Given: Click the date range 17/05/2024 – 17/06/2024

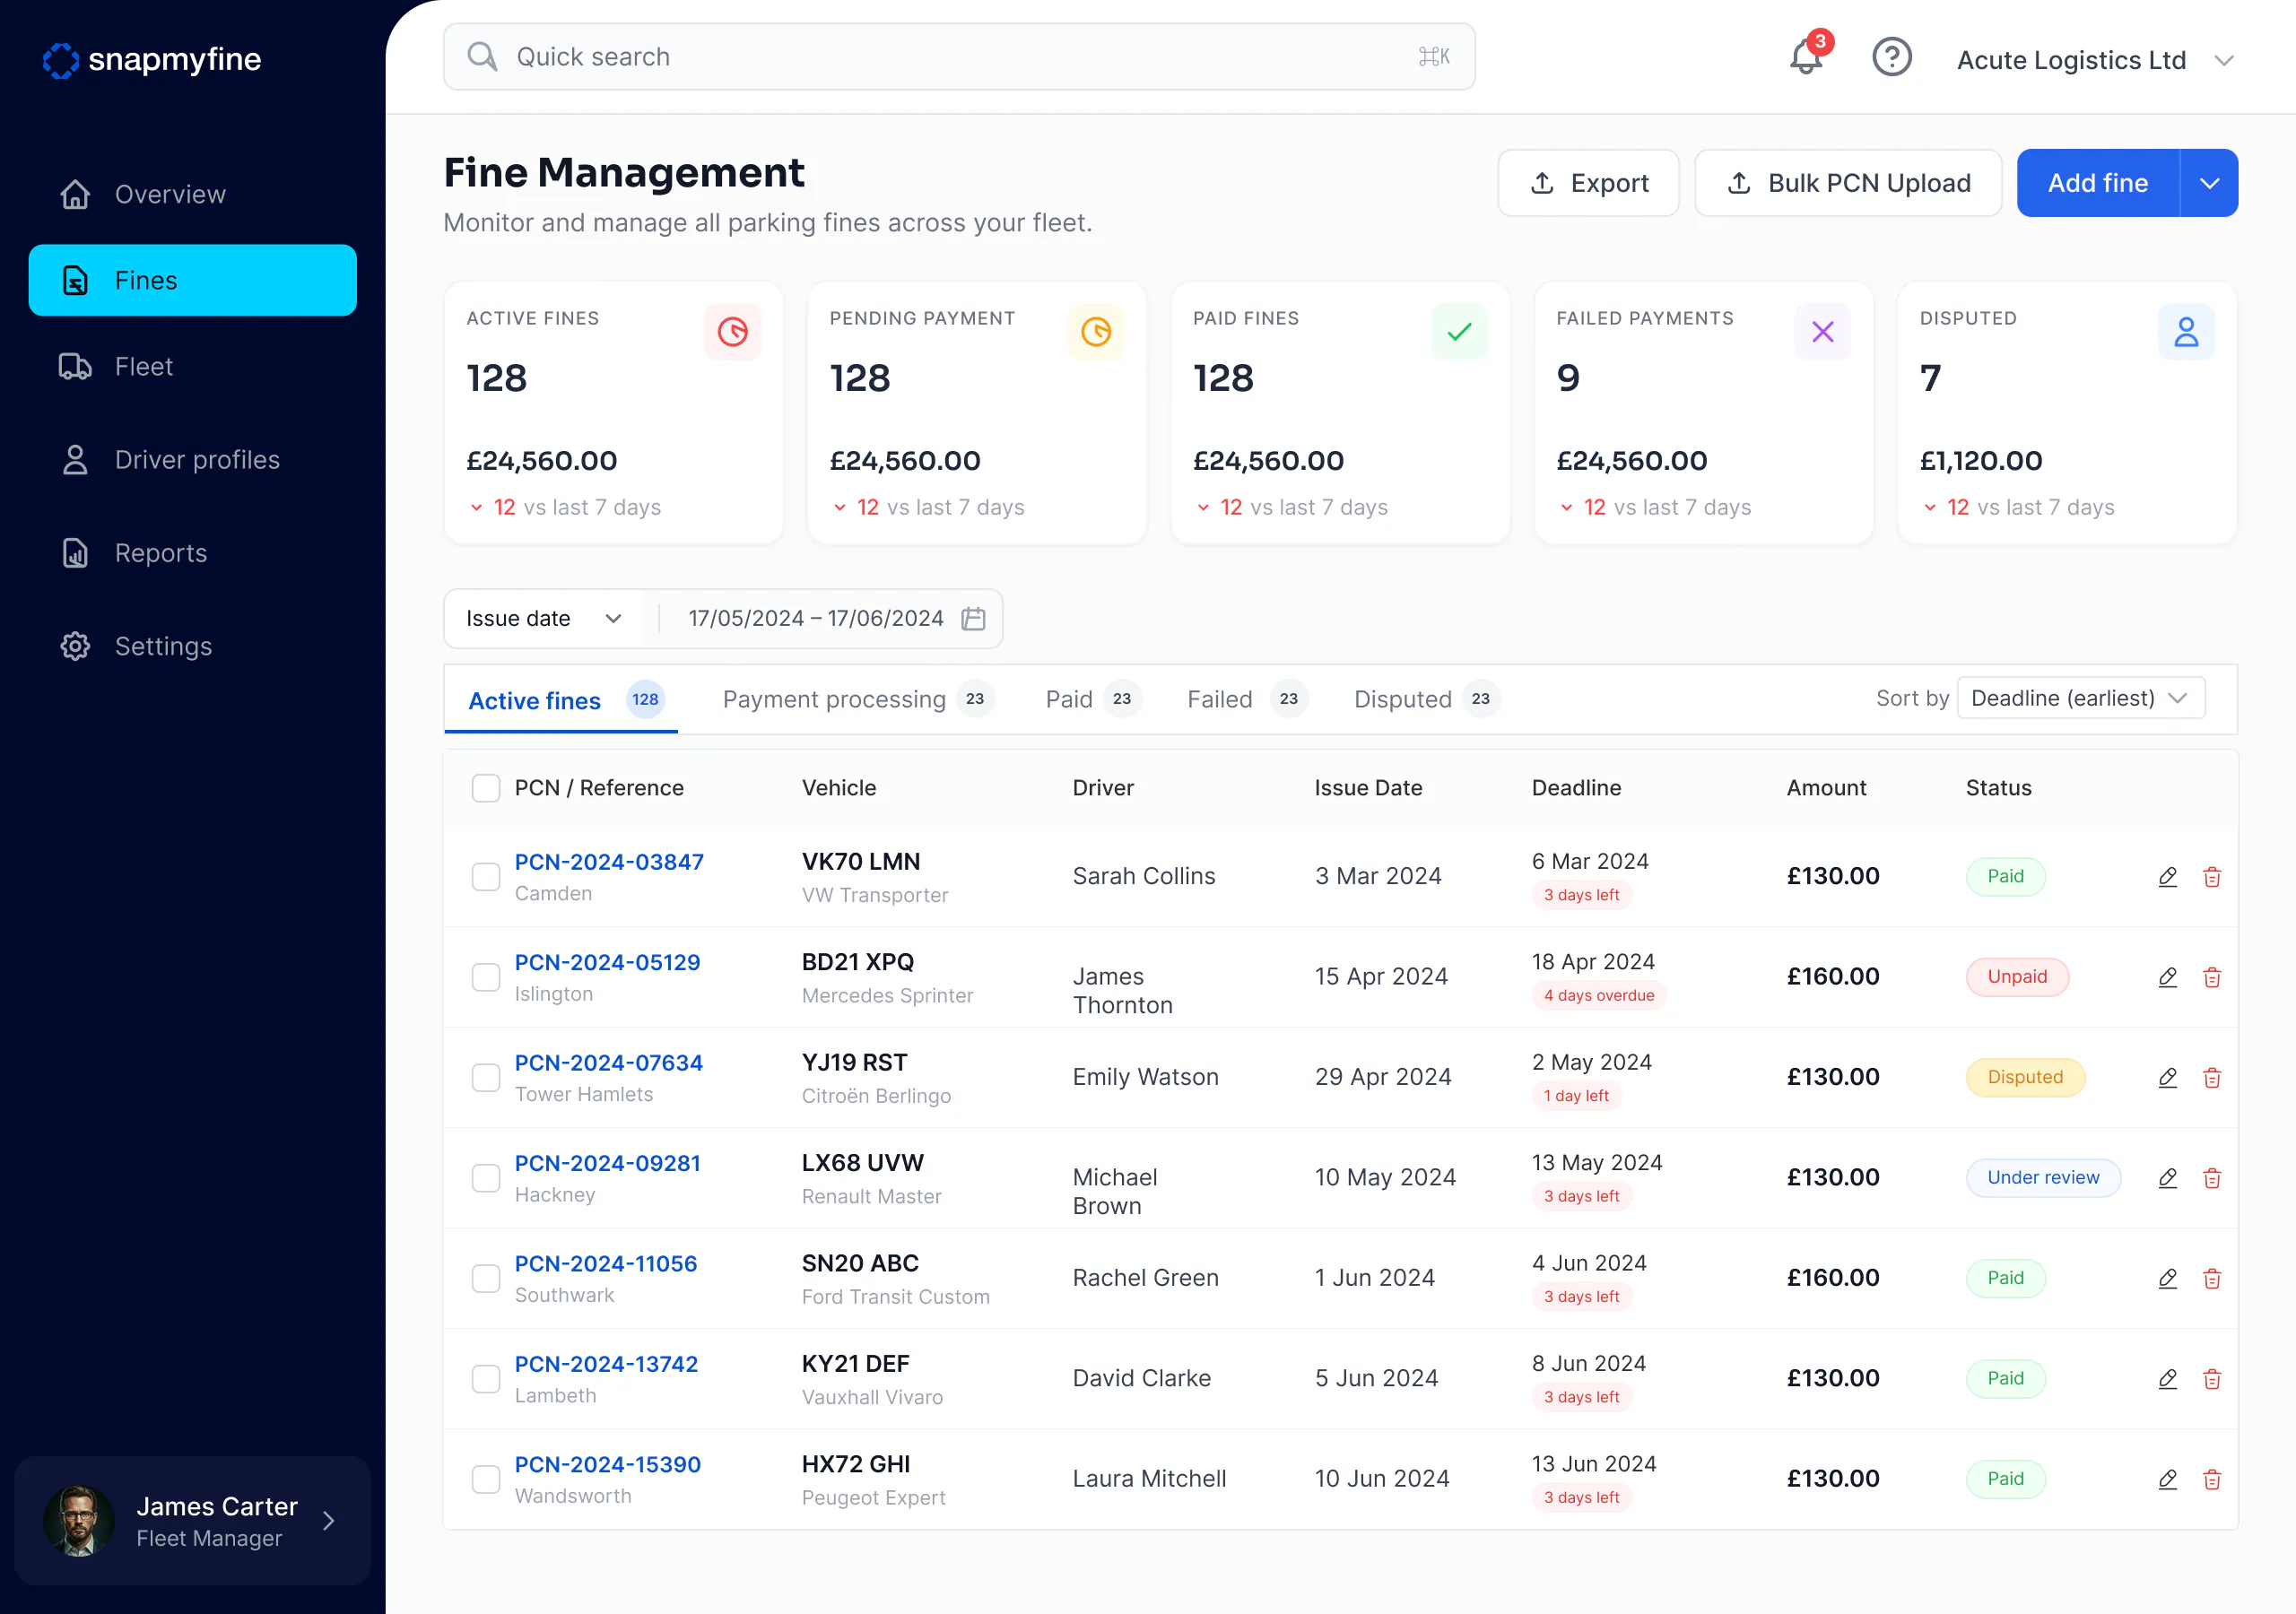Looking at the screenshot, I should tap(816, 619).
